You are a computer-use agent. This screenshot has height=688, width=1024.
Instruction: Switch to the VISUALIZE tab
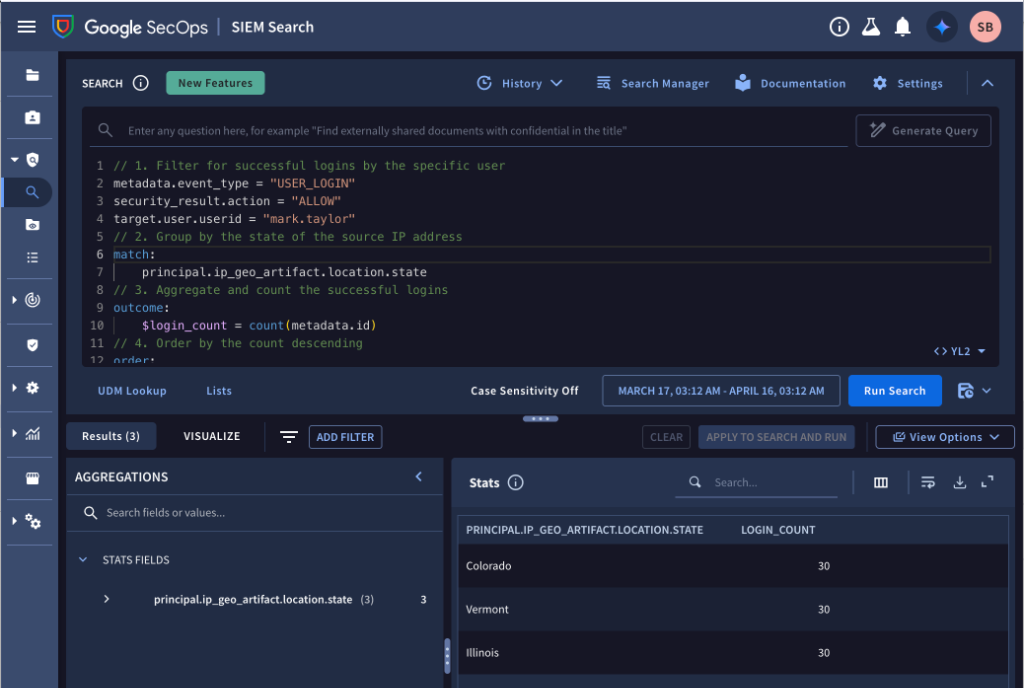click(x=212, y=436)
